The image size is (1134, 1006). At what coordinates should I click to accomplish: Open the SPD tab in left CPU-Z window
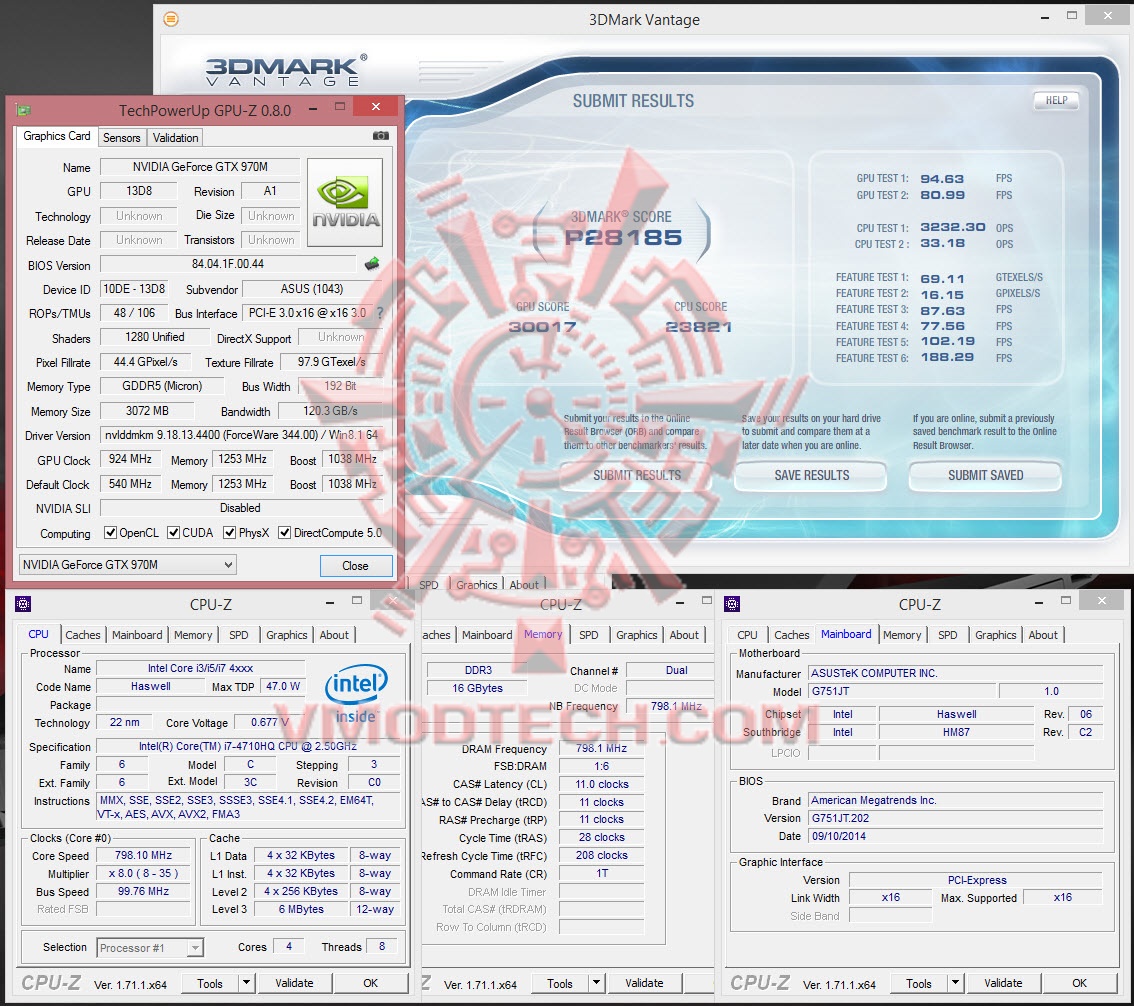tap(239, 634)
